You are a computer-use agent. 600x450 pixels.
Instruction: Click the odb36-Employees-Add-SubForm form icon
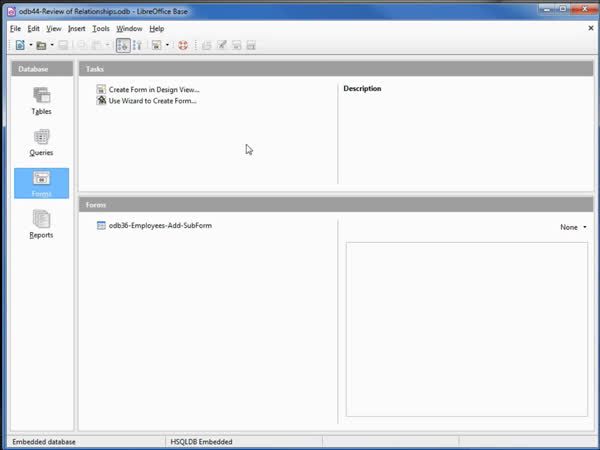[101, 226]
